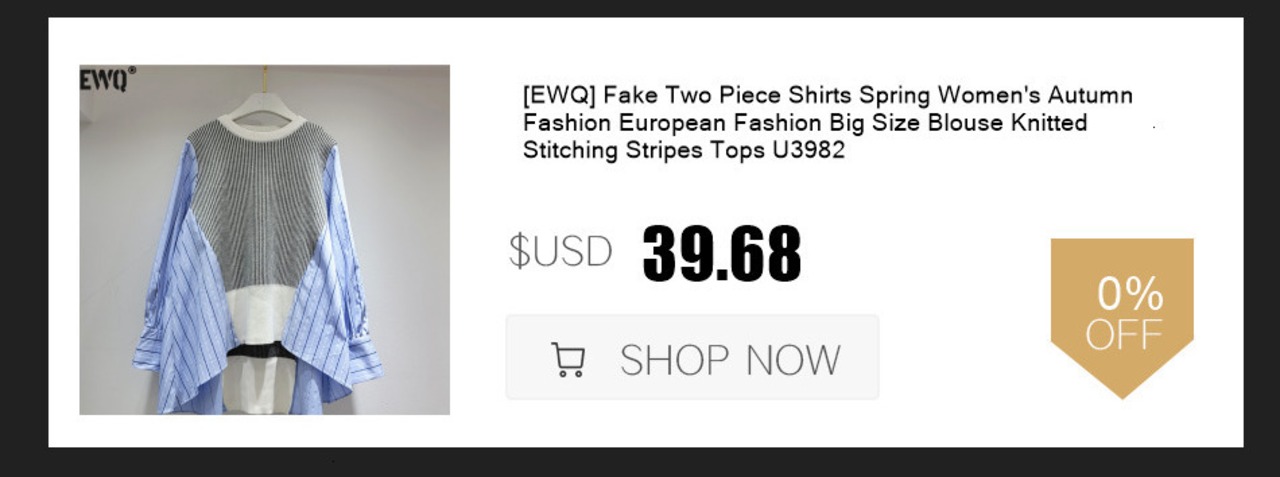
Task: Click the 39.68 price amount
Action: [722, 252]
